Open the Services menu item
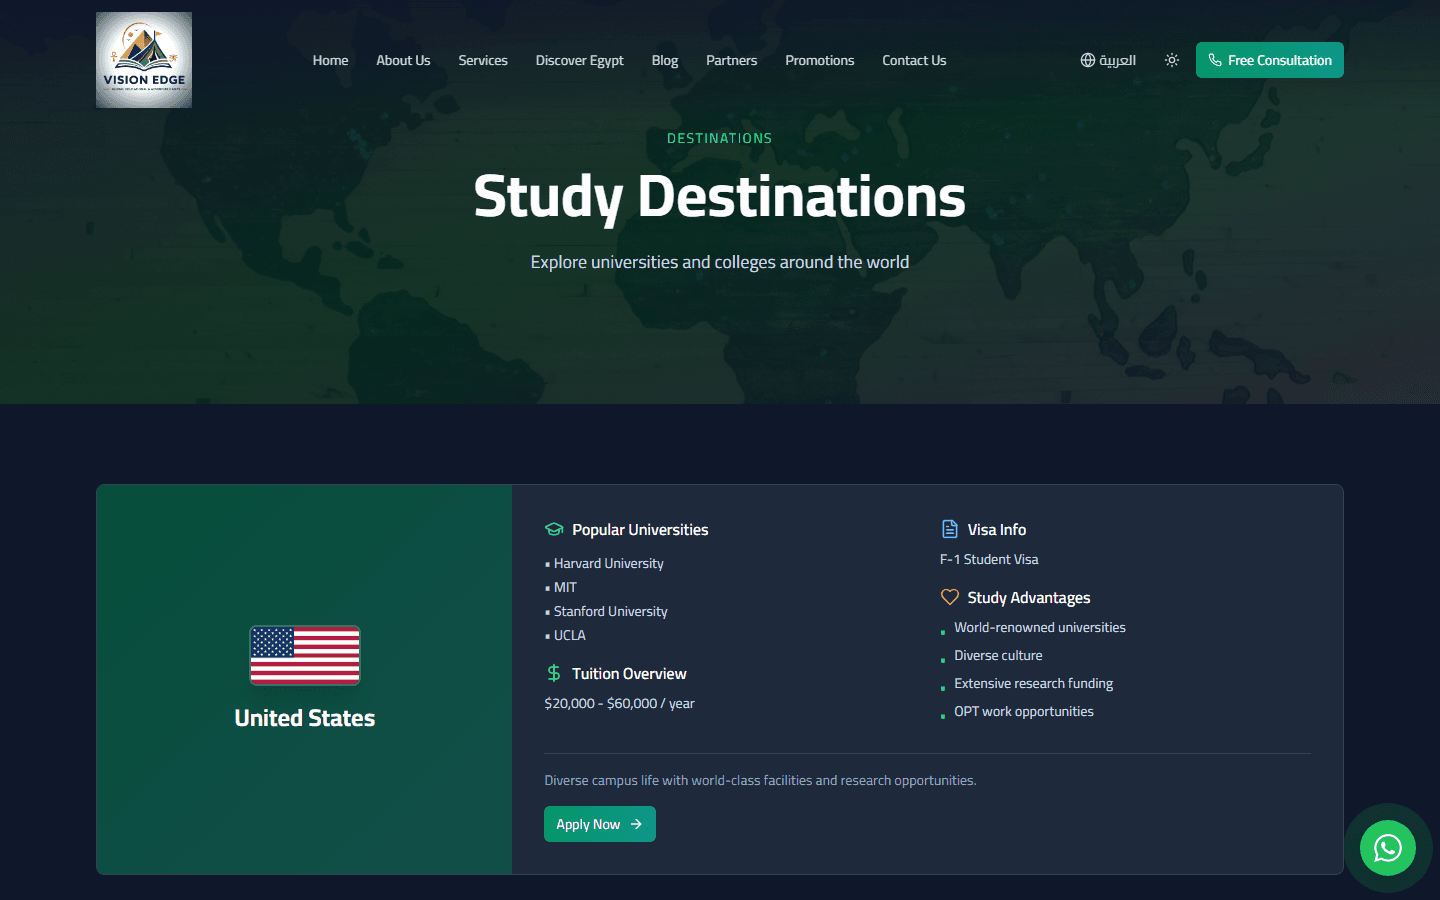The image size is (1440, 900). pyautogui.click(x=483, y=60)
